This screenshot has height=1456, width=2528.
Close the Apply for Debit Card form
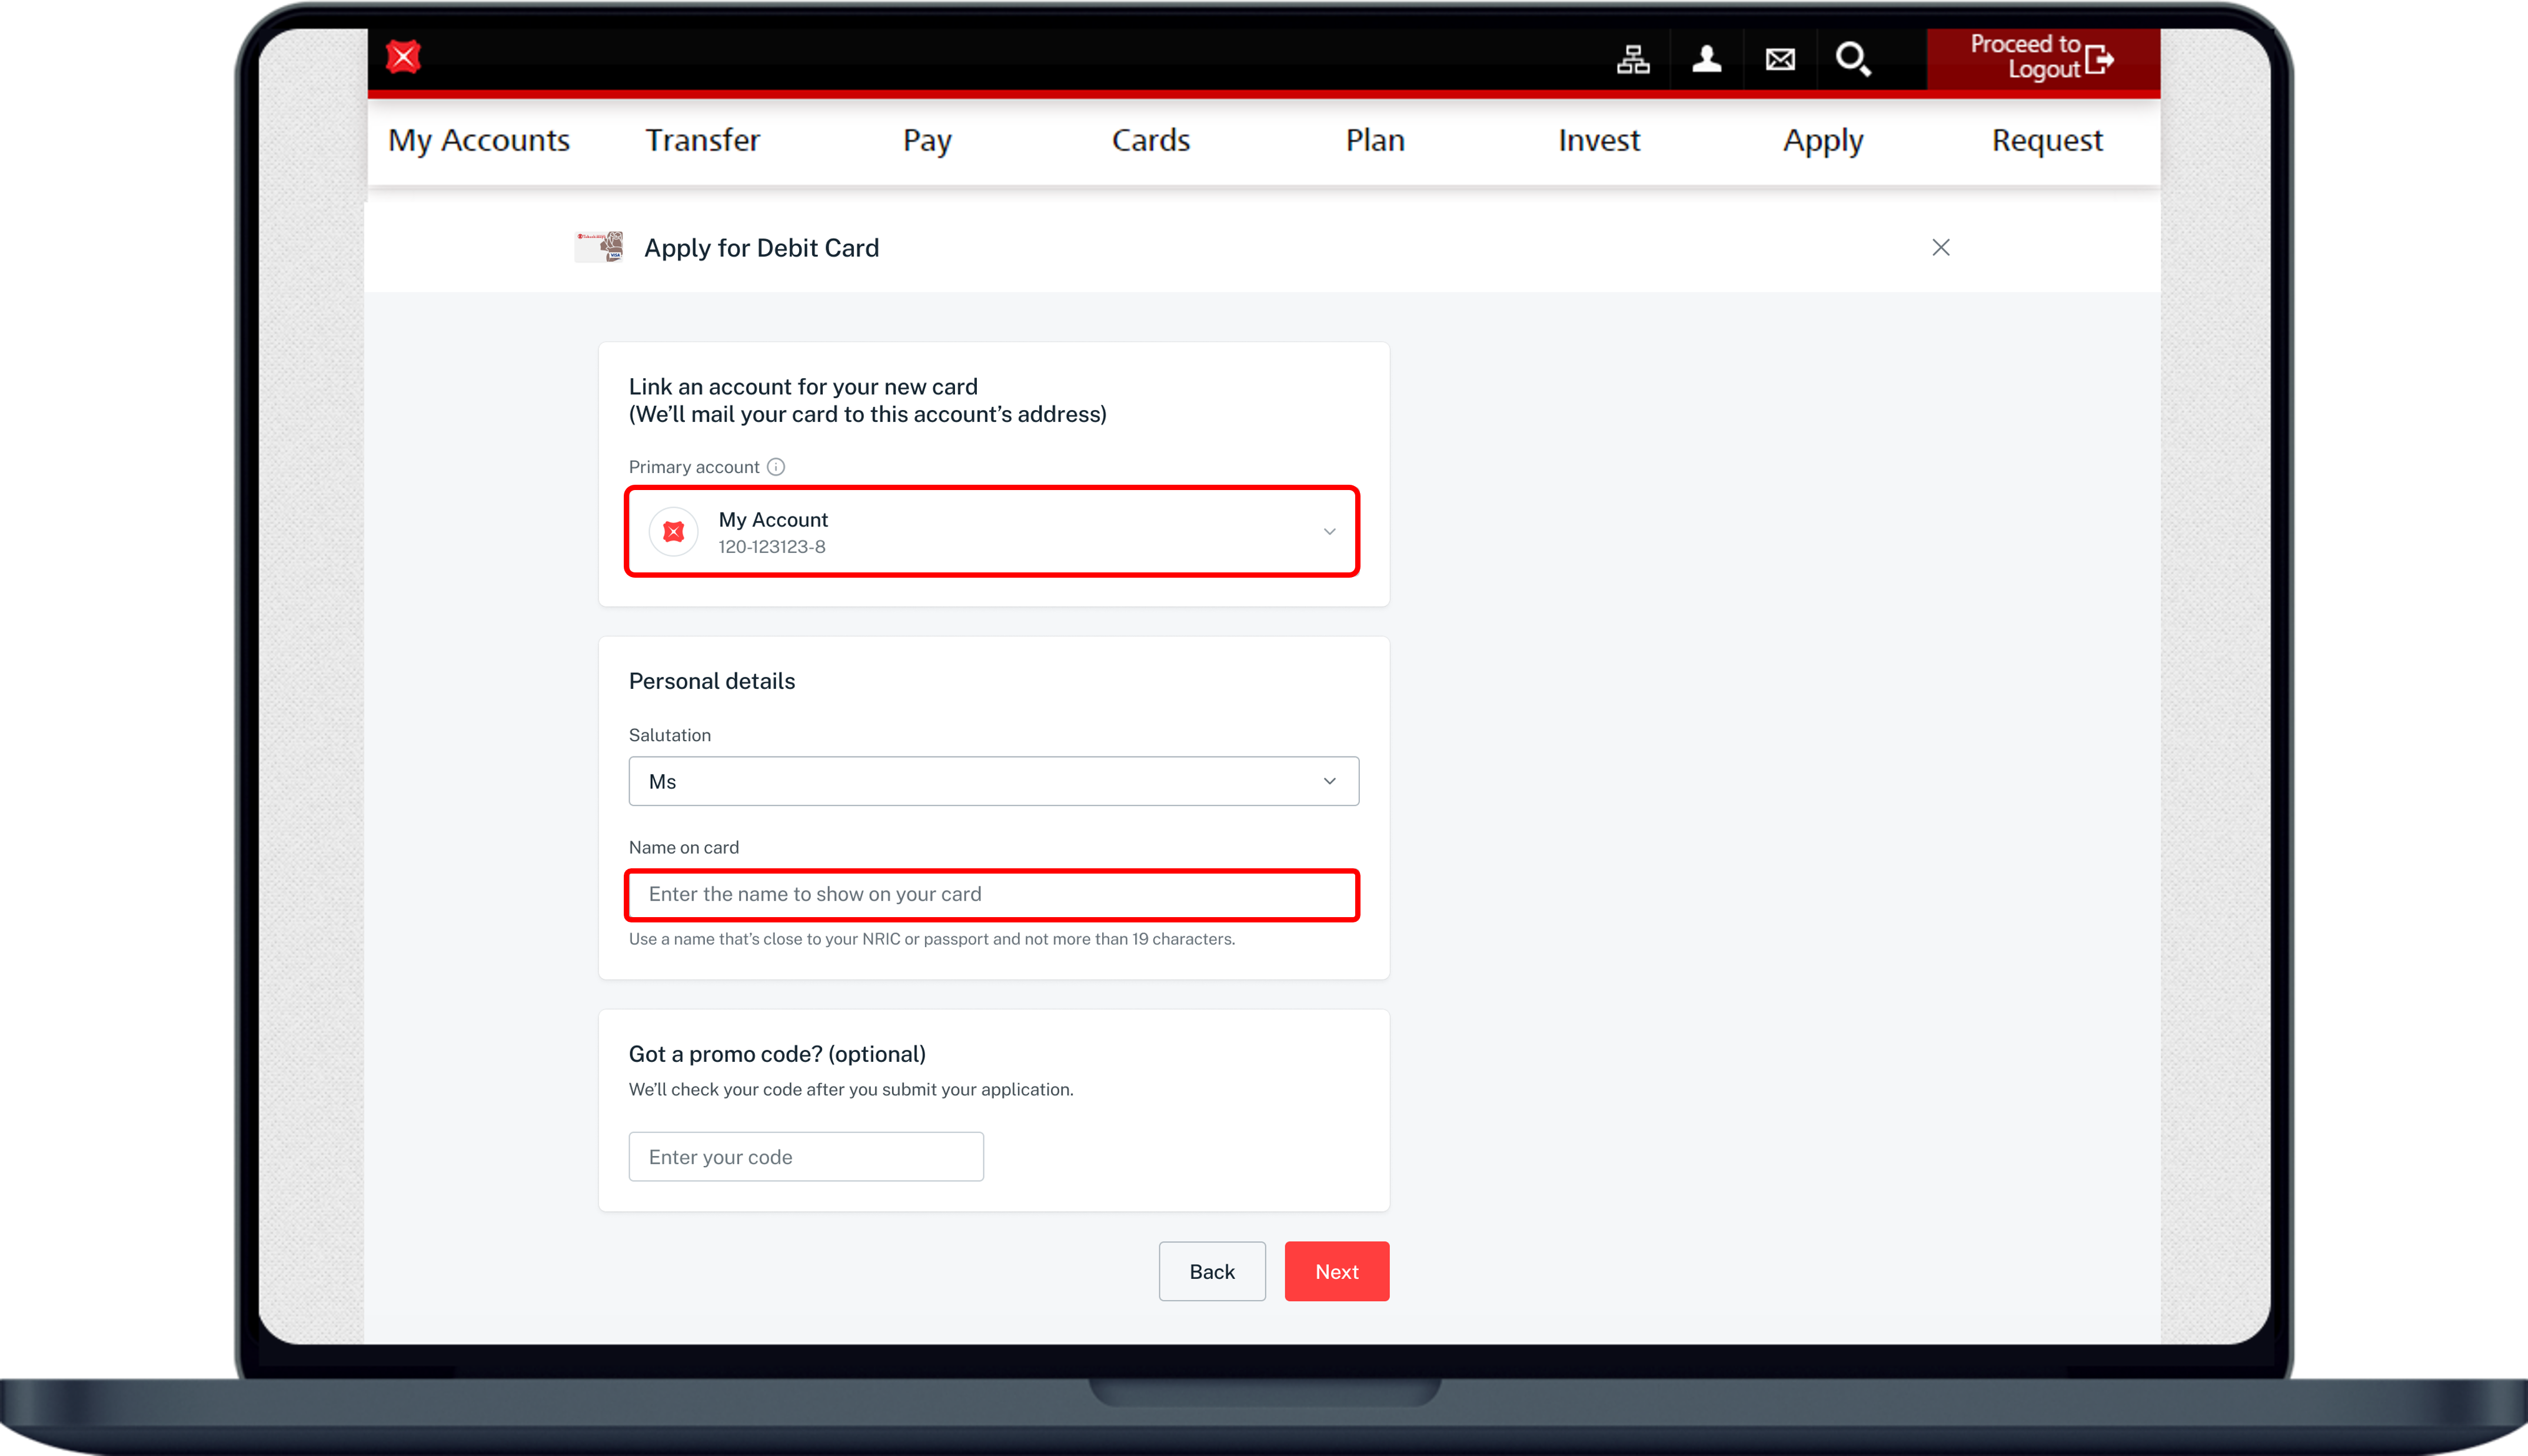[1940, 247]
